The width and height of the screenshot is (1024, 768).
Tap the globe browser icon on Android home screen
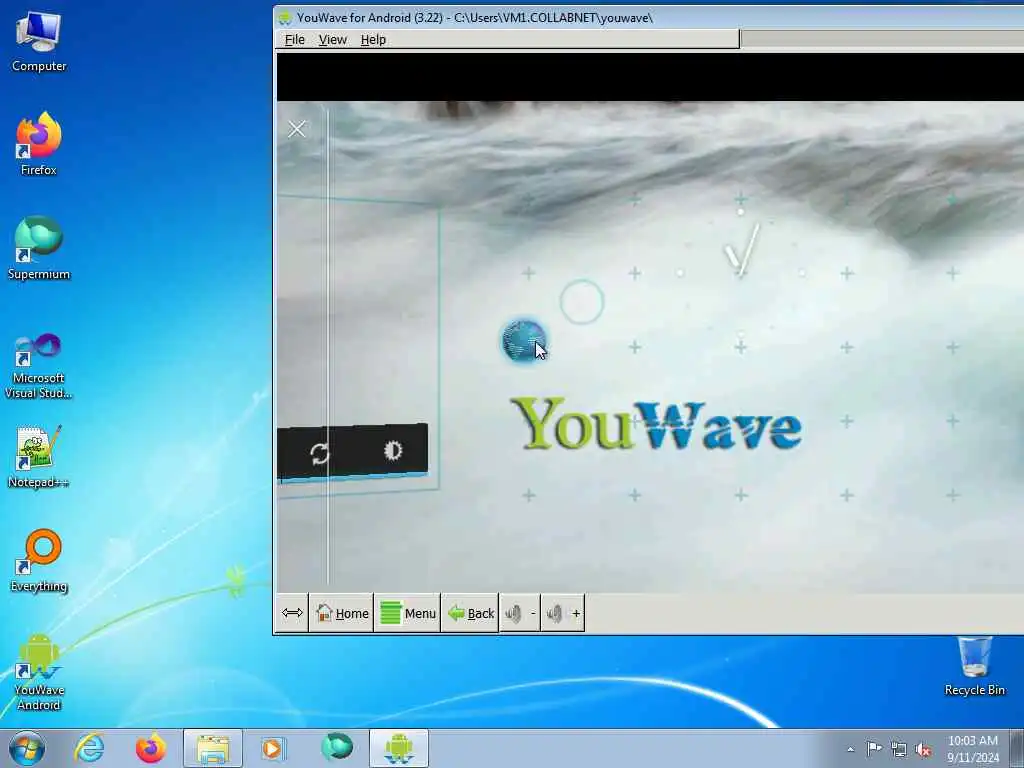point(524,340)
